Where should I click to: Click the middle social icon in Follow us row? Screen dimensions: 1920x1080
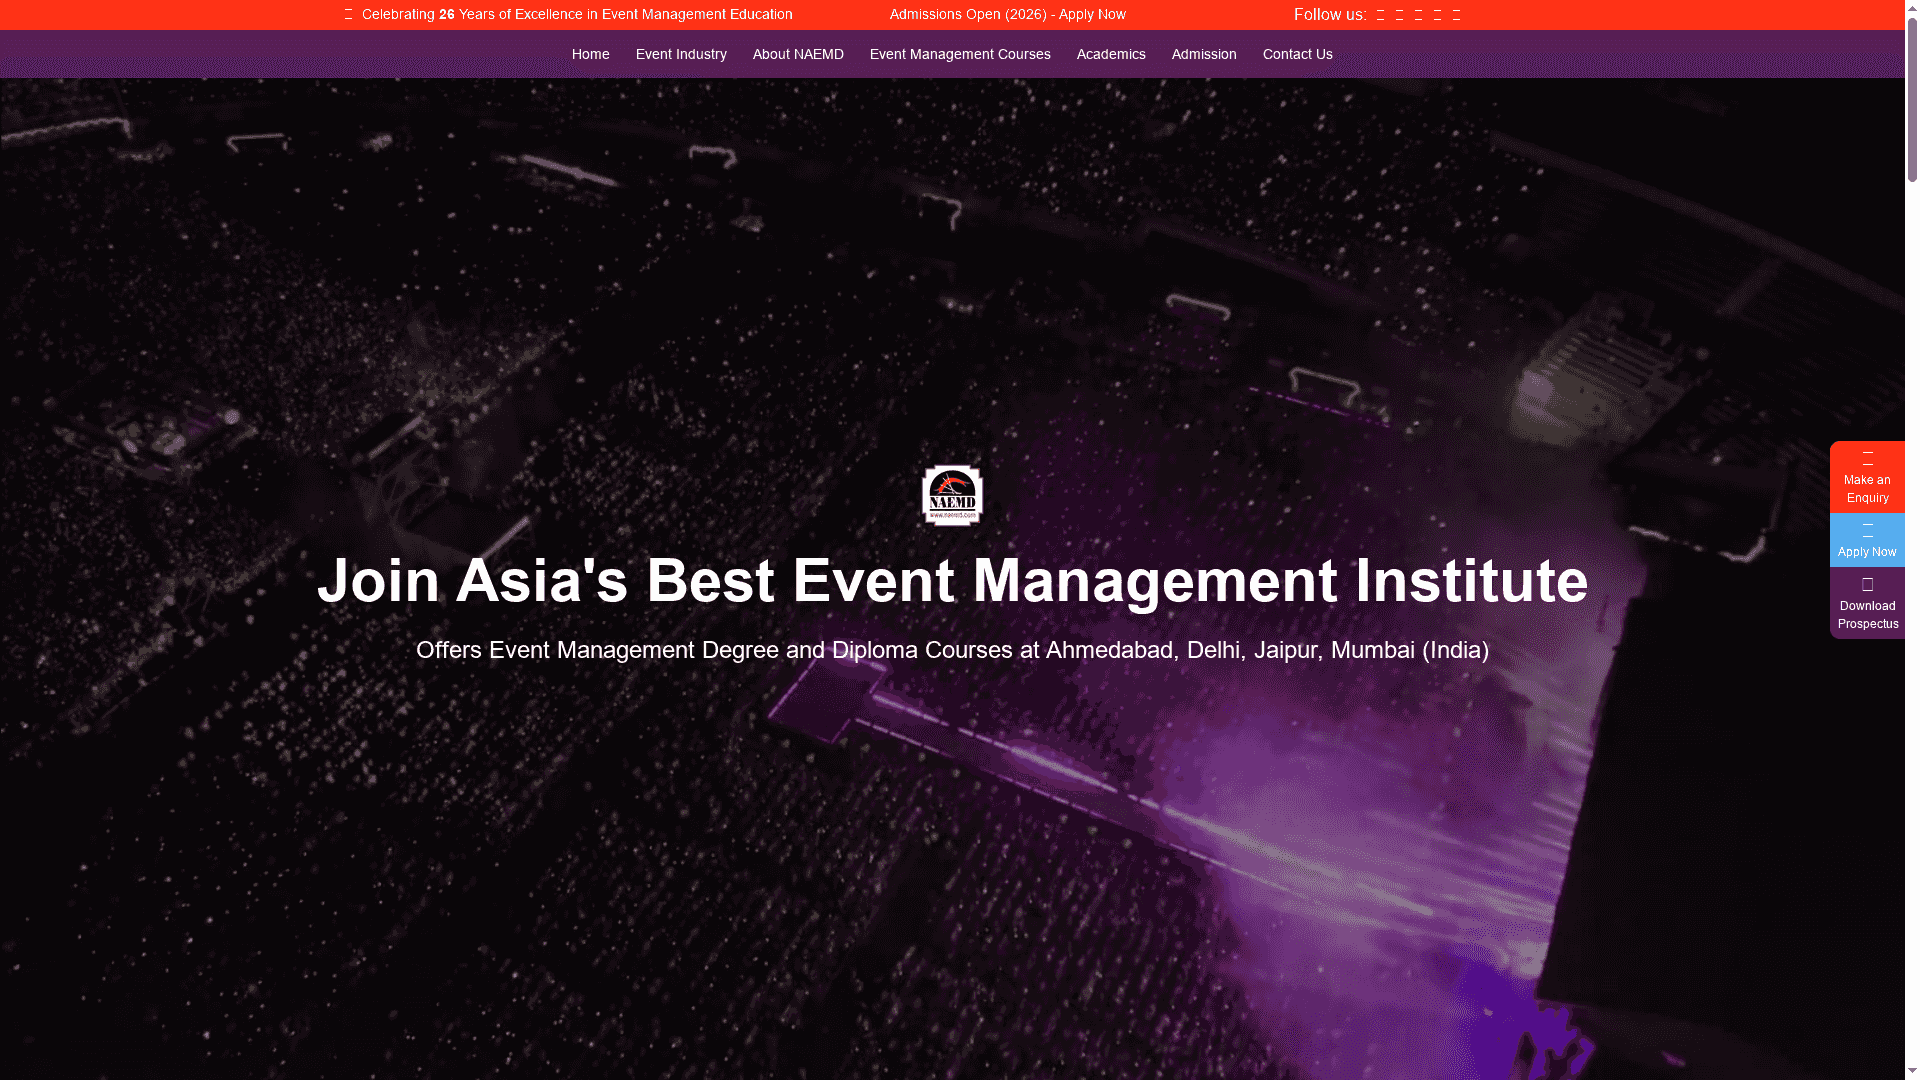click(x=1418, y=15)
